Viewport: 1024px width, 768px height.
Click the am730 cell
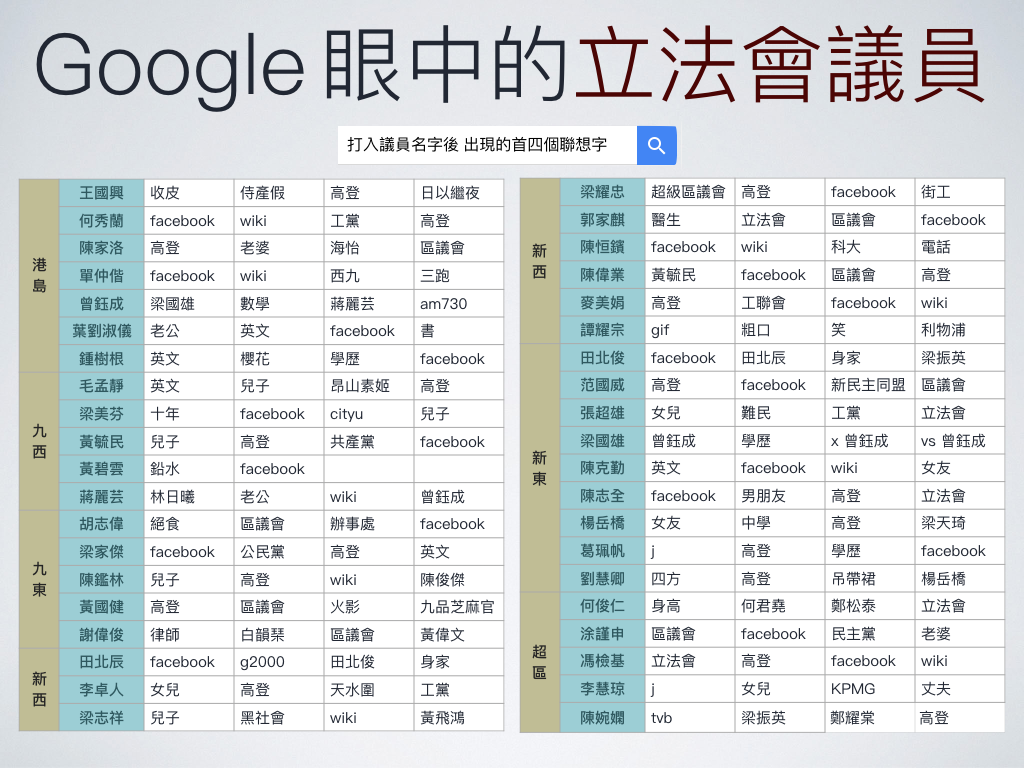click(x=459, y=304)
